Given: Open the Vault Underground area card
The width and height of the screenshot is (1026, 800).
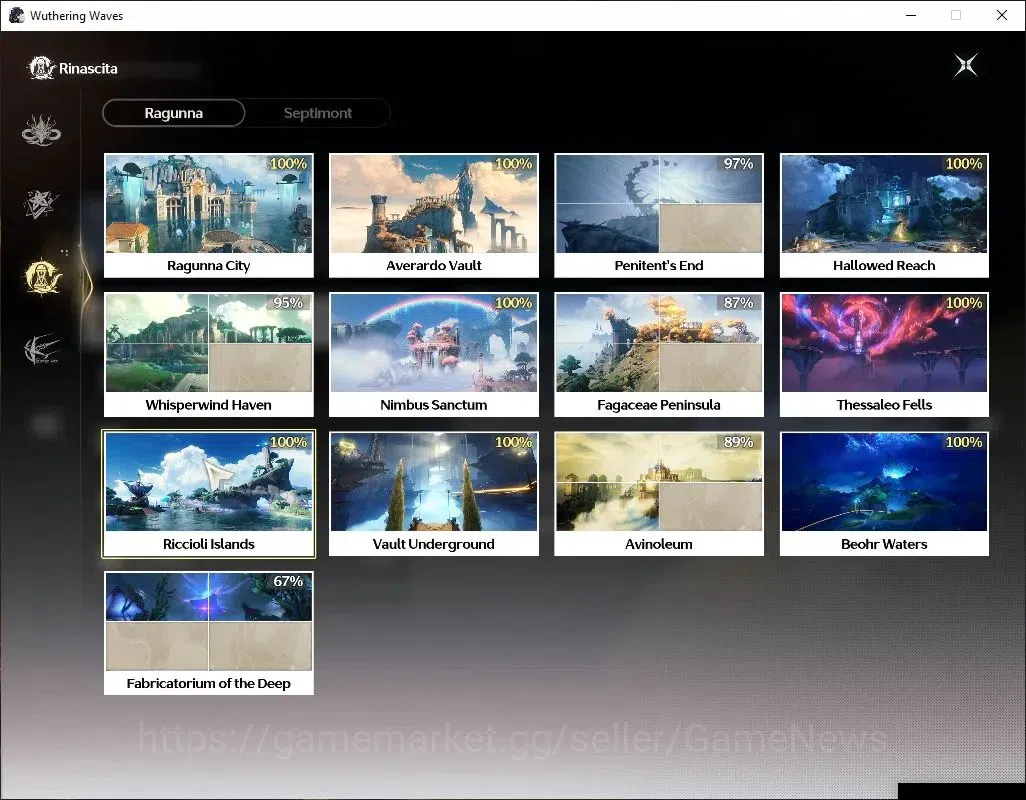Looking at the screenshot, I should (434, 494).
